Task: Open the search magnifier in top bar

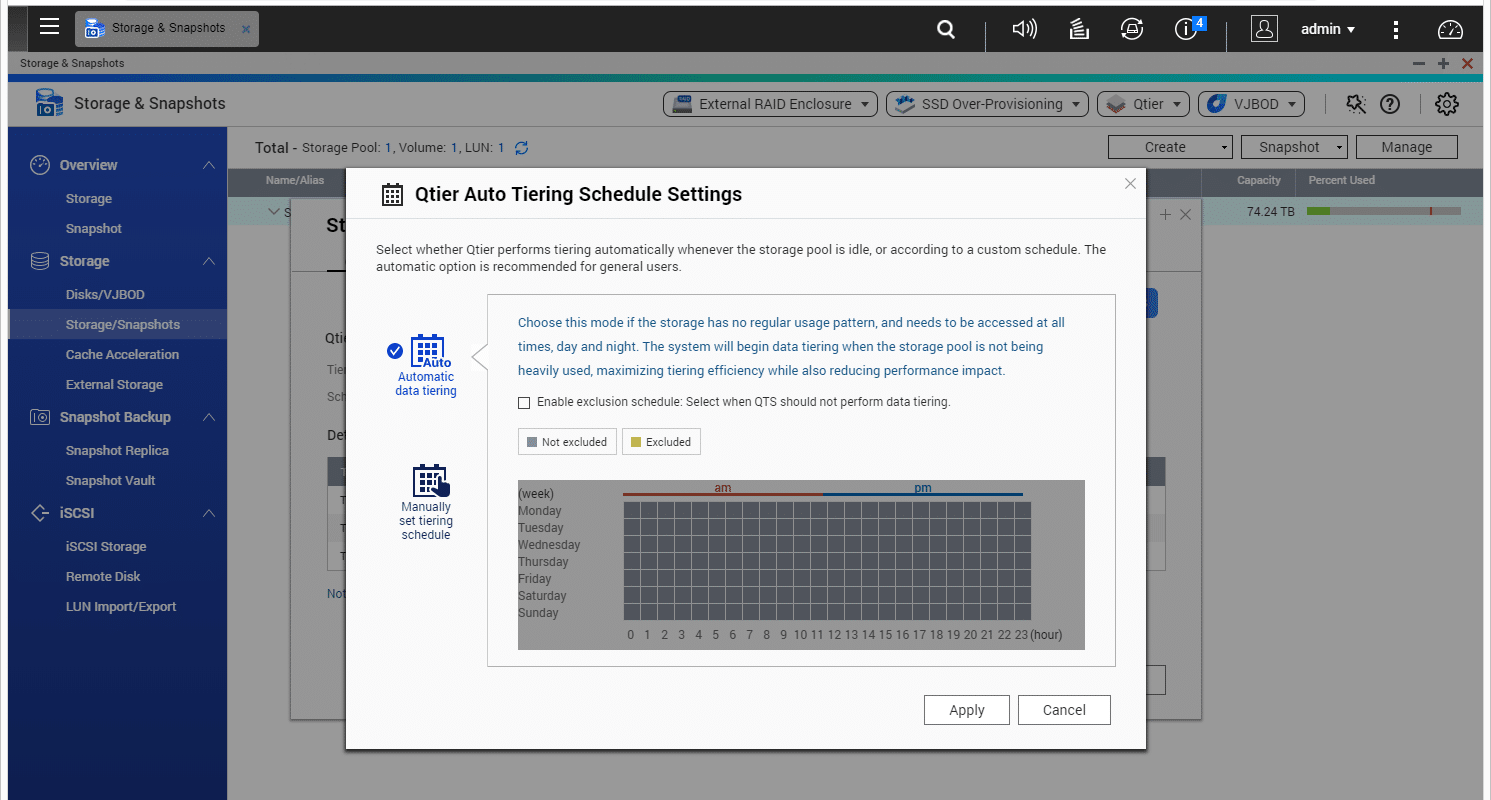Action: pos(946,30)
